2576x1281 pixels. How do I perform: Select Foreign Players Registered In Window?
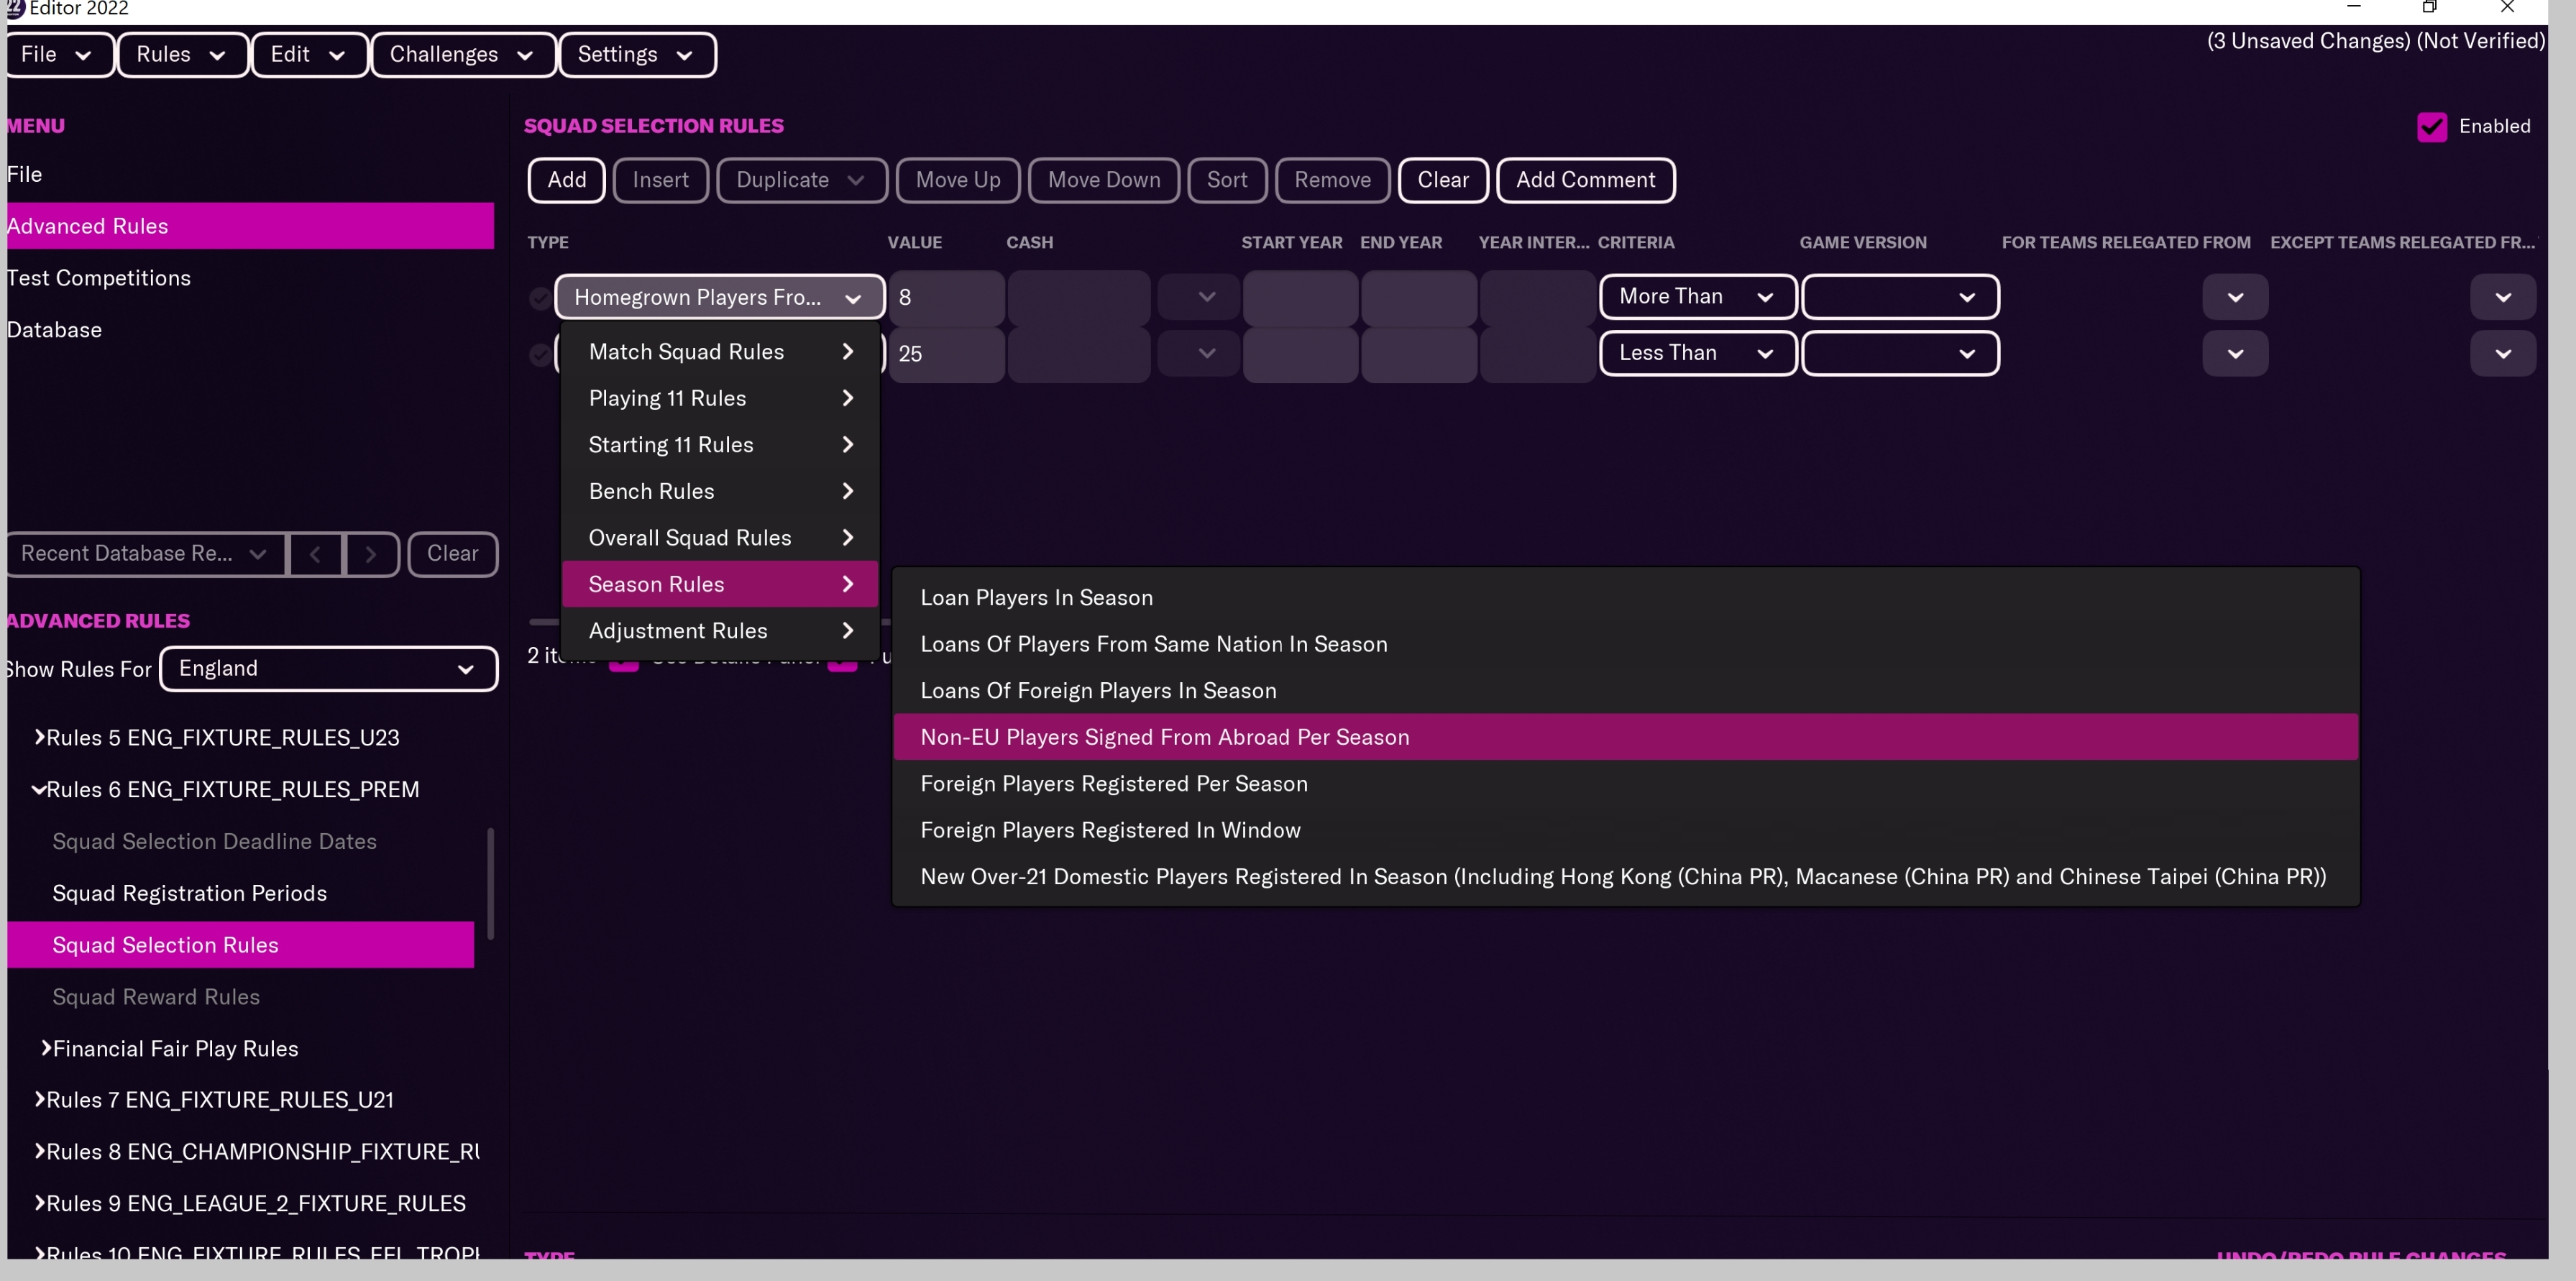1626,830
